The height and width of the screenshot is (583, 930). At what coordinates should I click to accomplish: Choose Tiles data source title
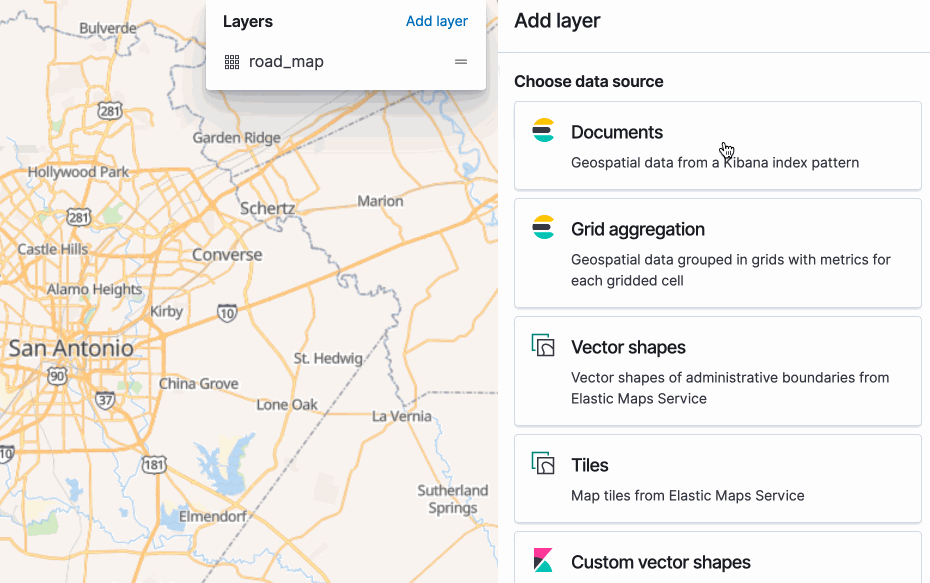pyautogui.click(x=590, y=466)
